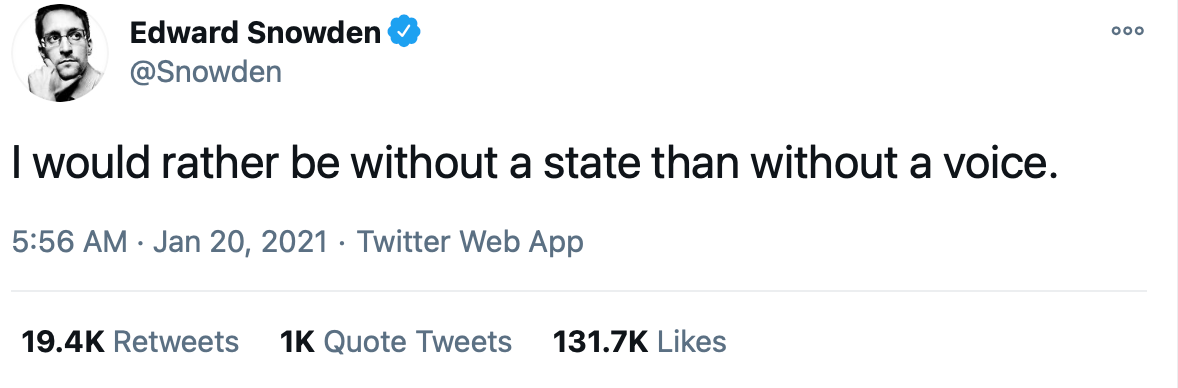The height and width of the screenshot is (388, 1178).
Task: Click the "Quote Tweets" label text
Action: pos(418,342)
